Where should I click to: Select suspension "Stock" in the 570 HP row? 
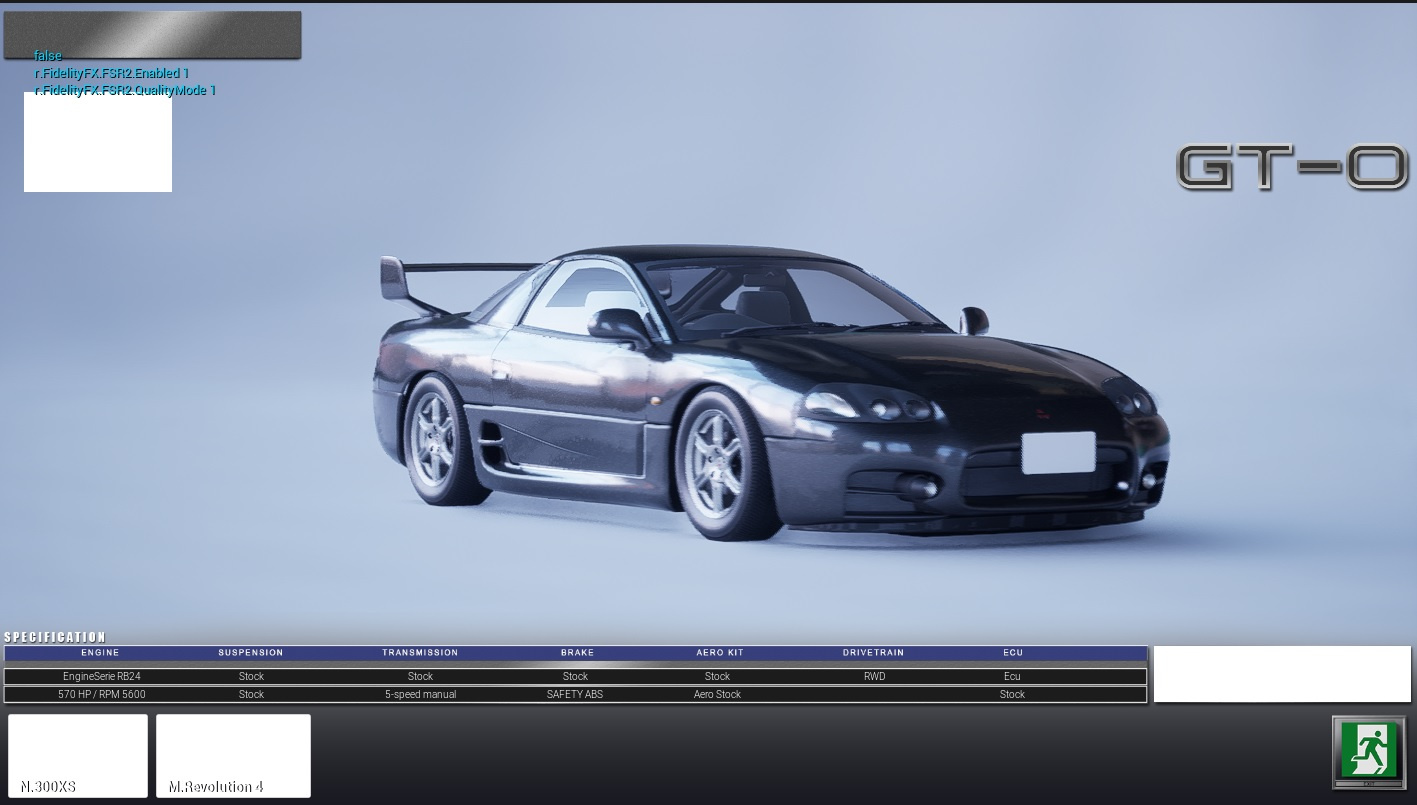pos(251,695)
